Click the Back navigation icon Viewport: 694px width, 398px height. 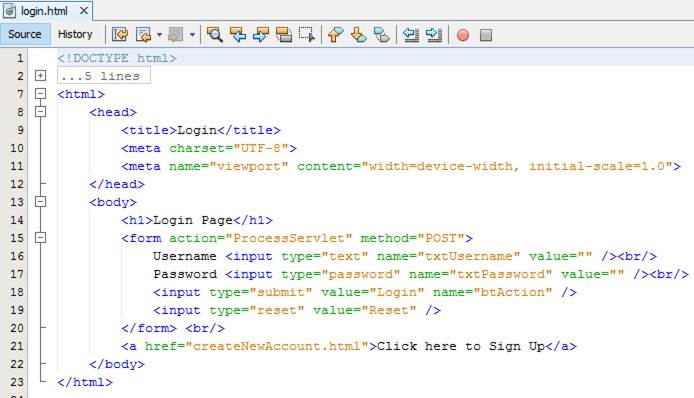pyautogui.click(x=143, y=35)
